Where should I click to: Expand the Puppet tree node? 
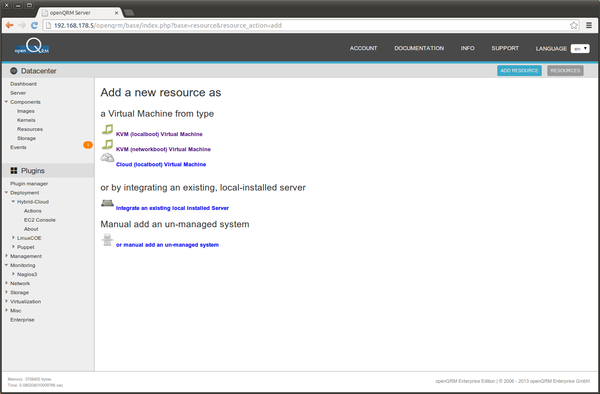point(13,247)
